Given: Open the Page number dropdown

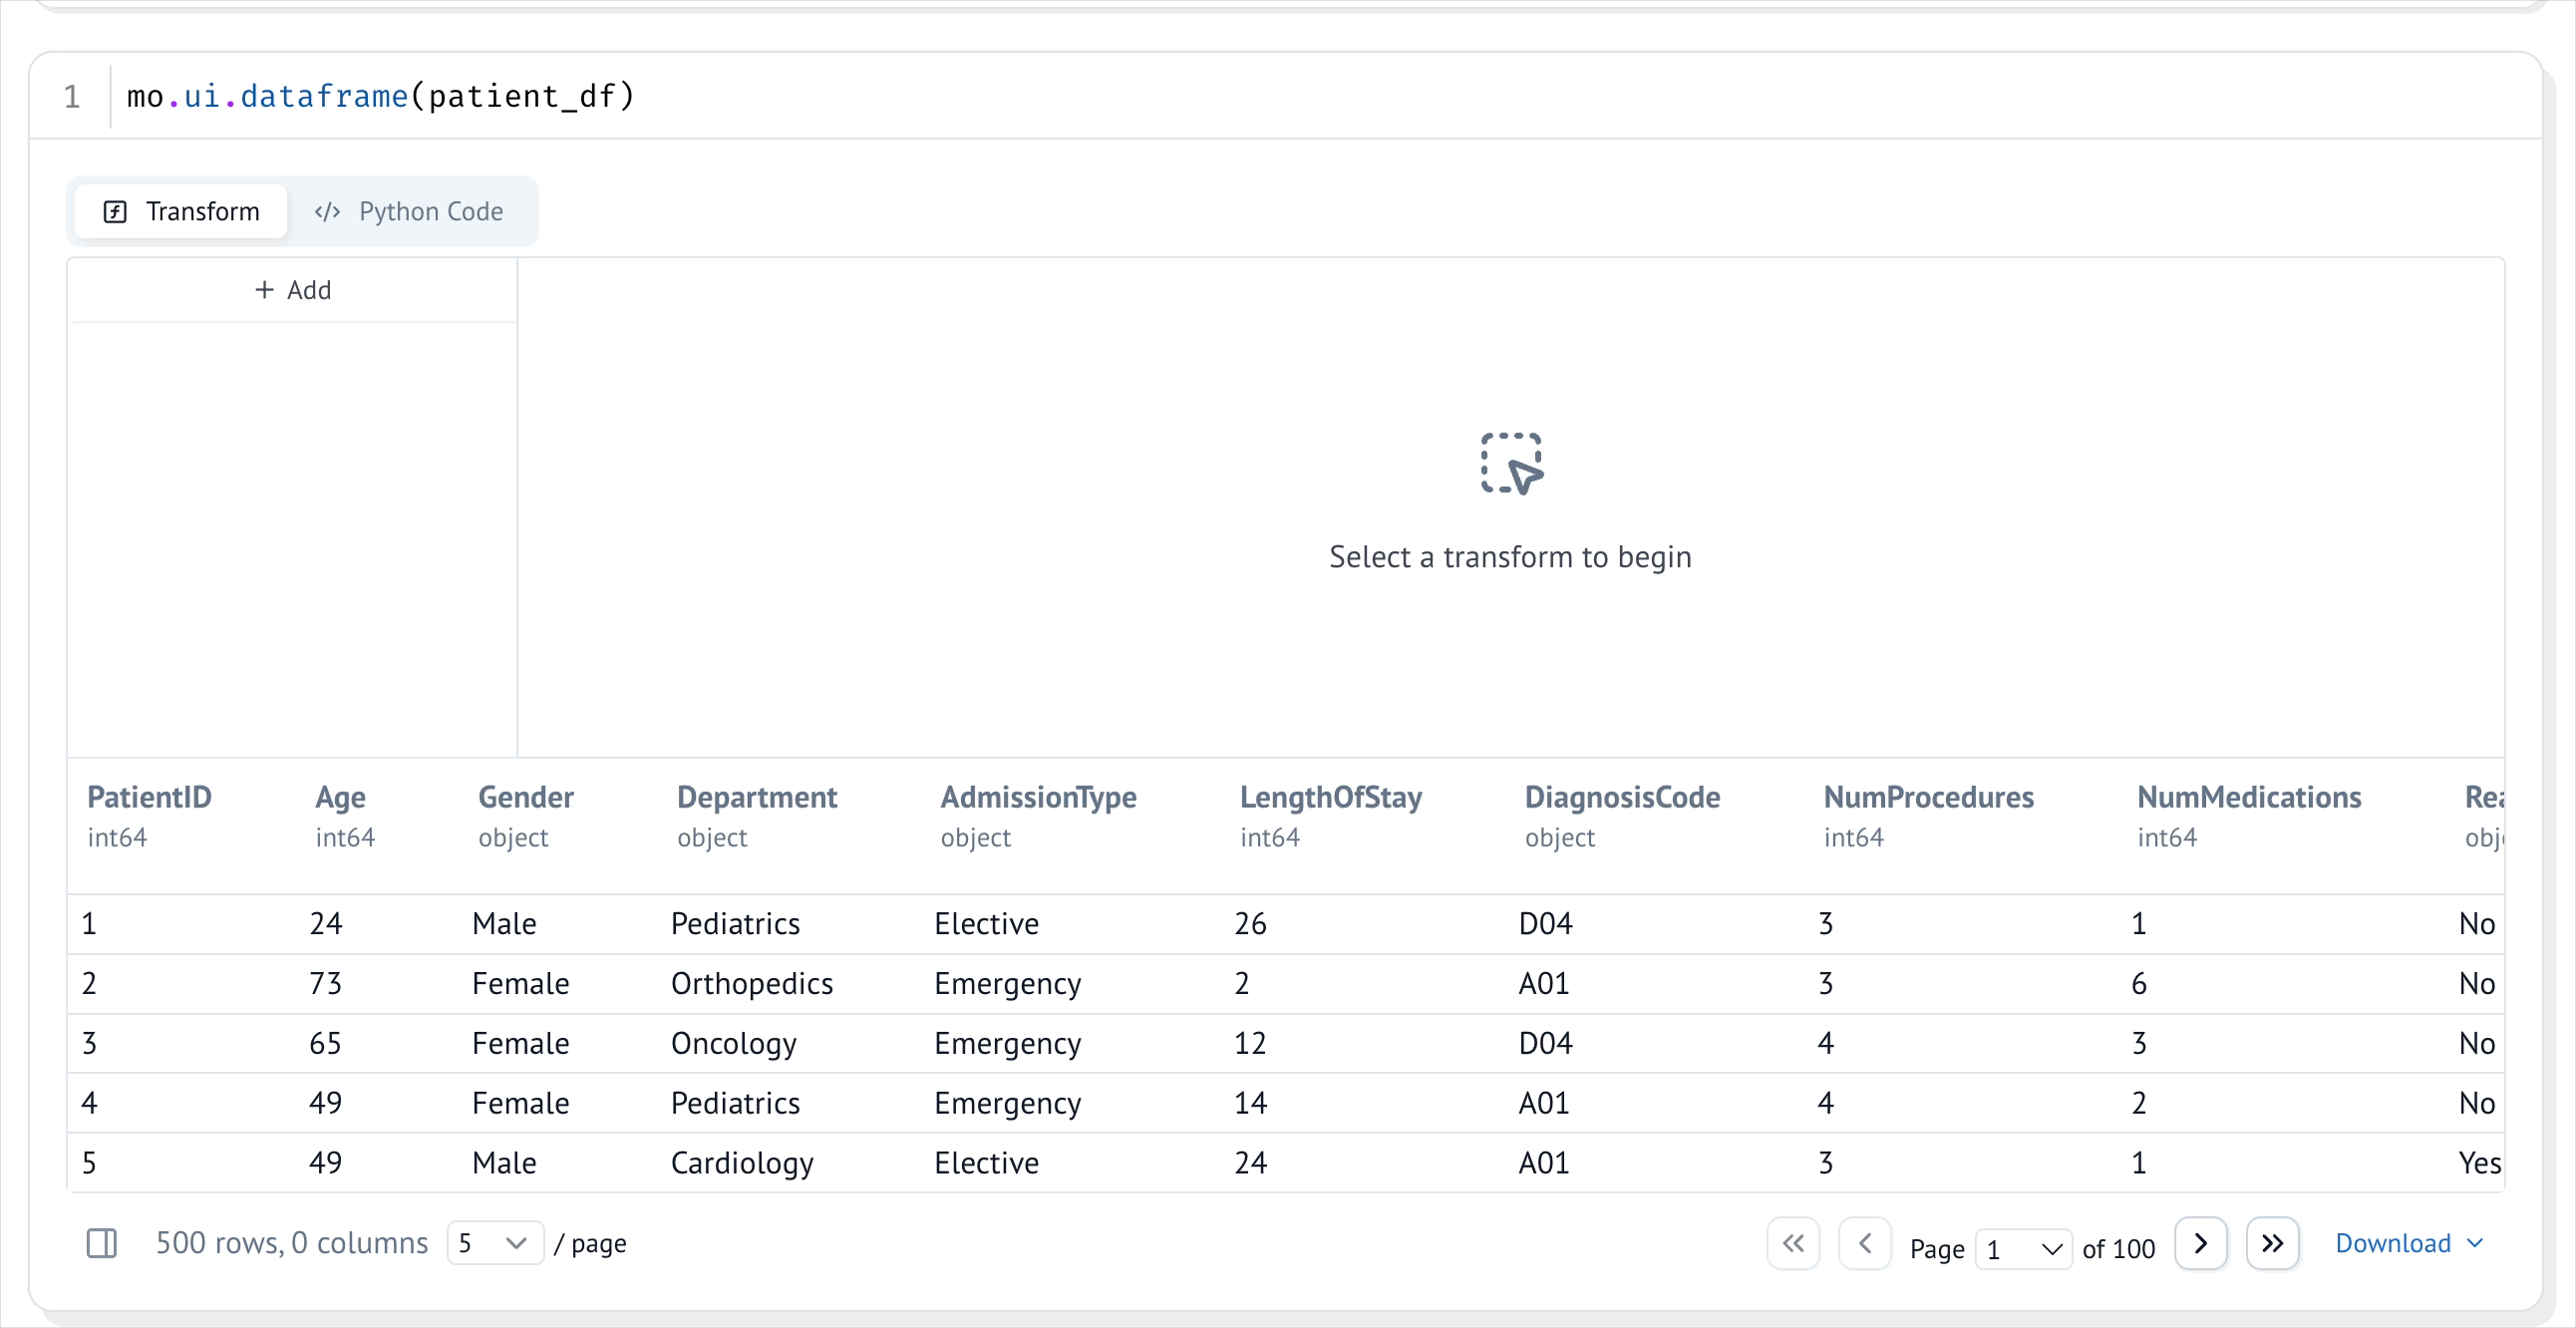Looking at the screenshot, I should 2023,1249.
